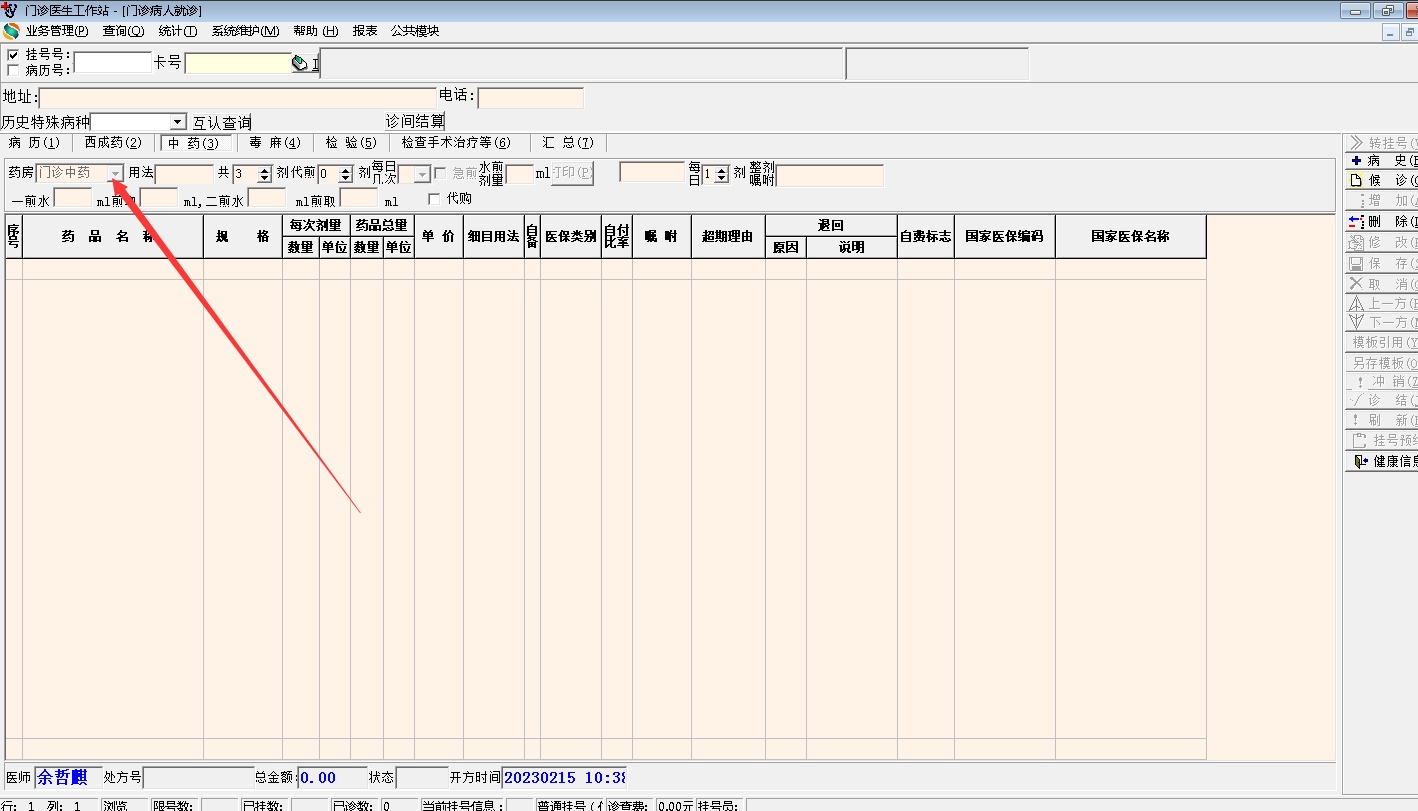Click the 国家医保编码 column header

point(1004,237)
